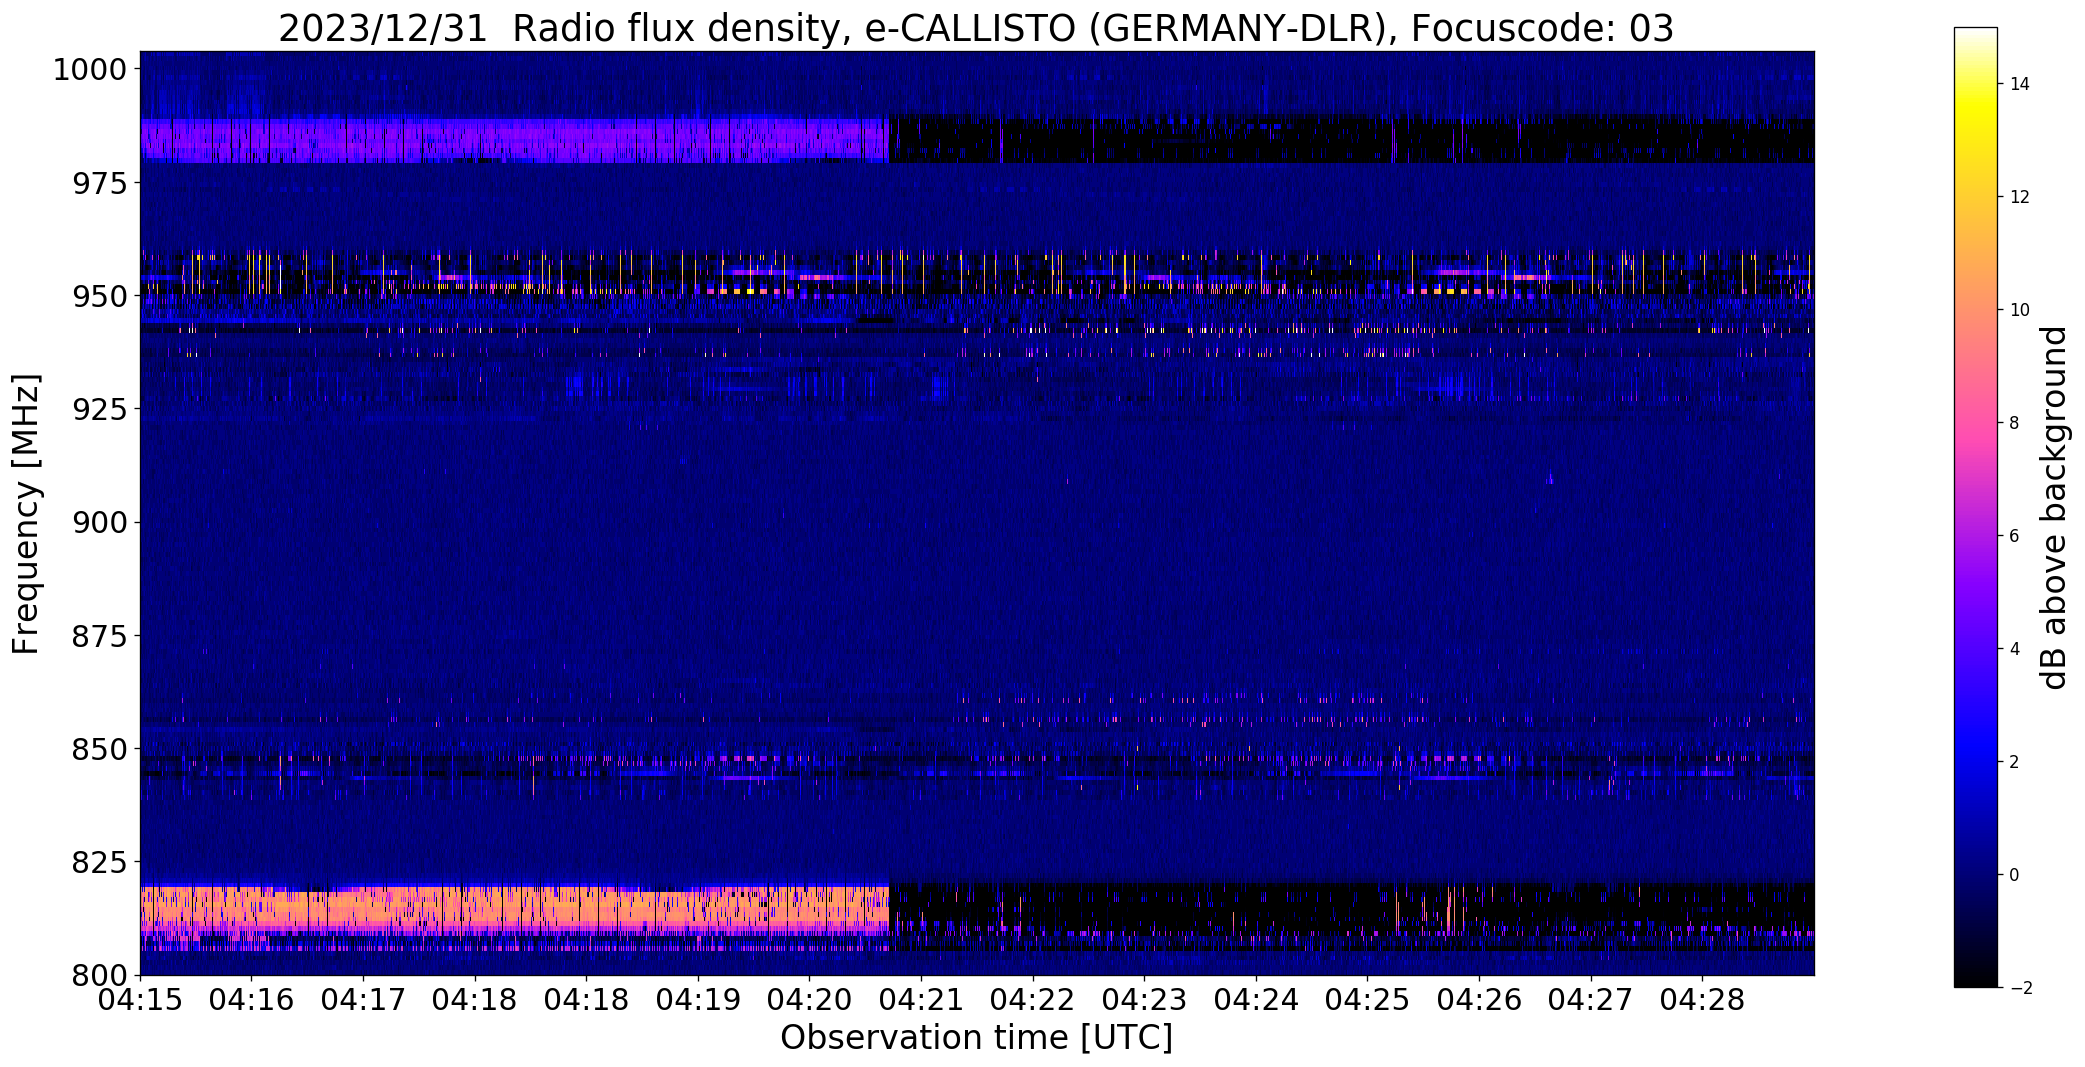Click the 'dB above background' colorbar label
2085x1067 pixels.
tap(2054, 508)
